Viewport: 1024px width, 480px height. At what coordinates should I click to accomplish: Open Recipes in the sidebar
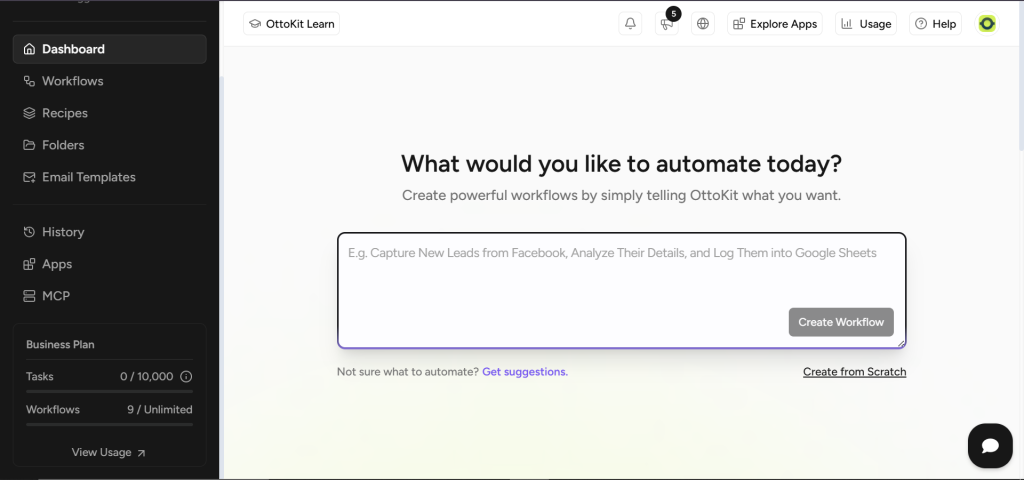click(110, 113)
